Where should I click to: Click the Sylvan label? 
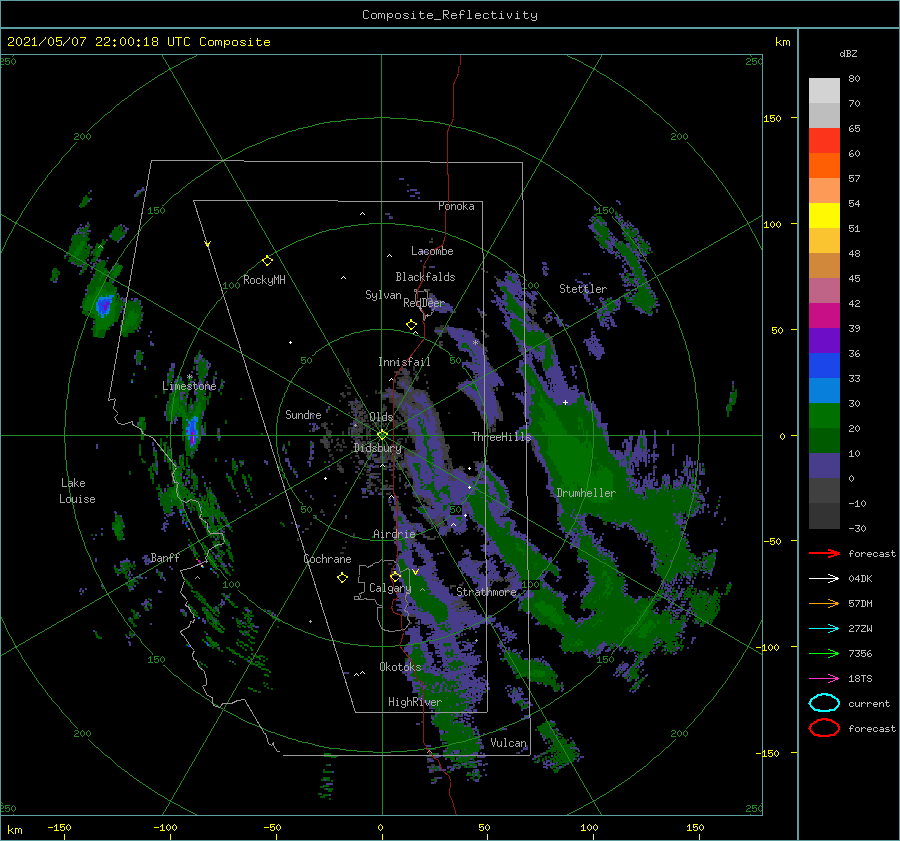383,295
